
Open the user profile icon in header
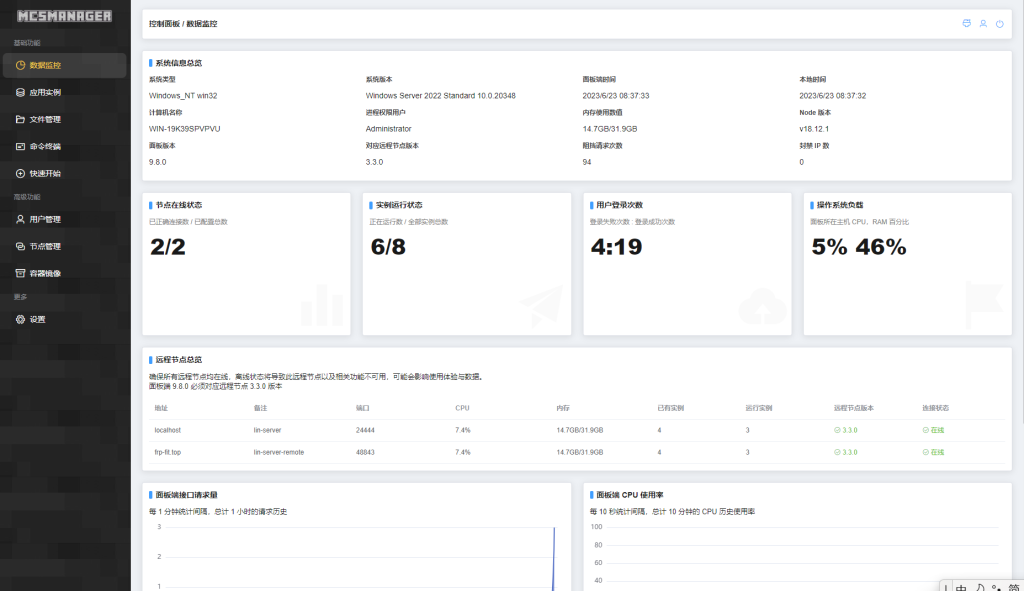(983, 23)
